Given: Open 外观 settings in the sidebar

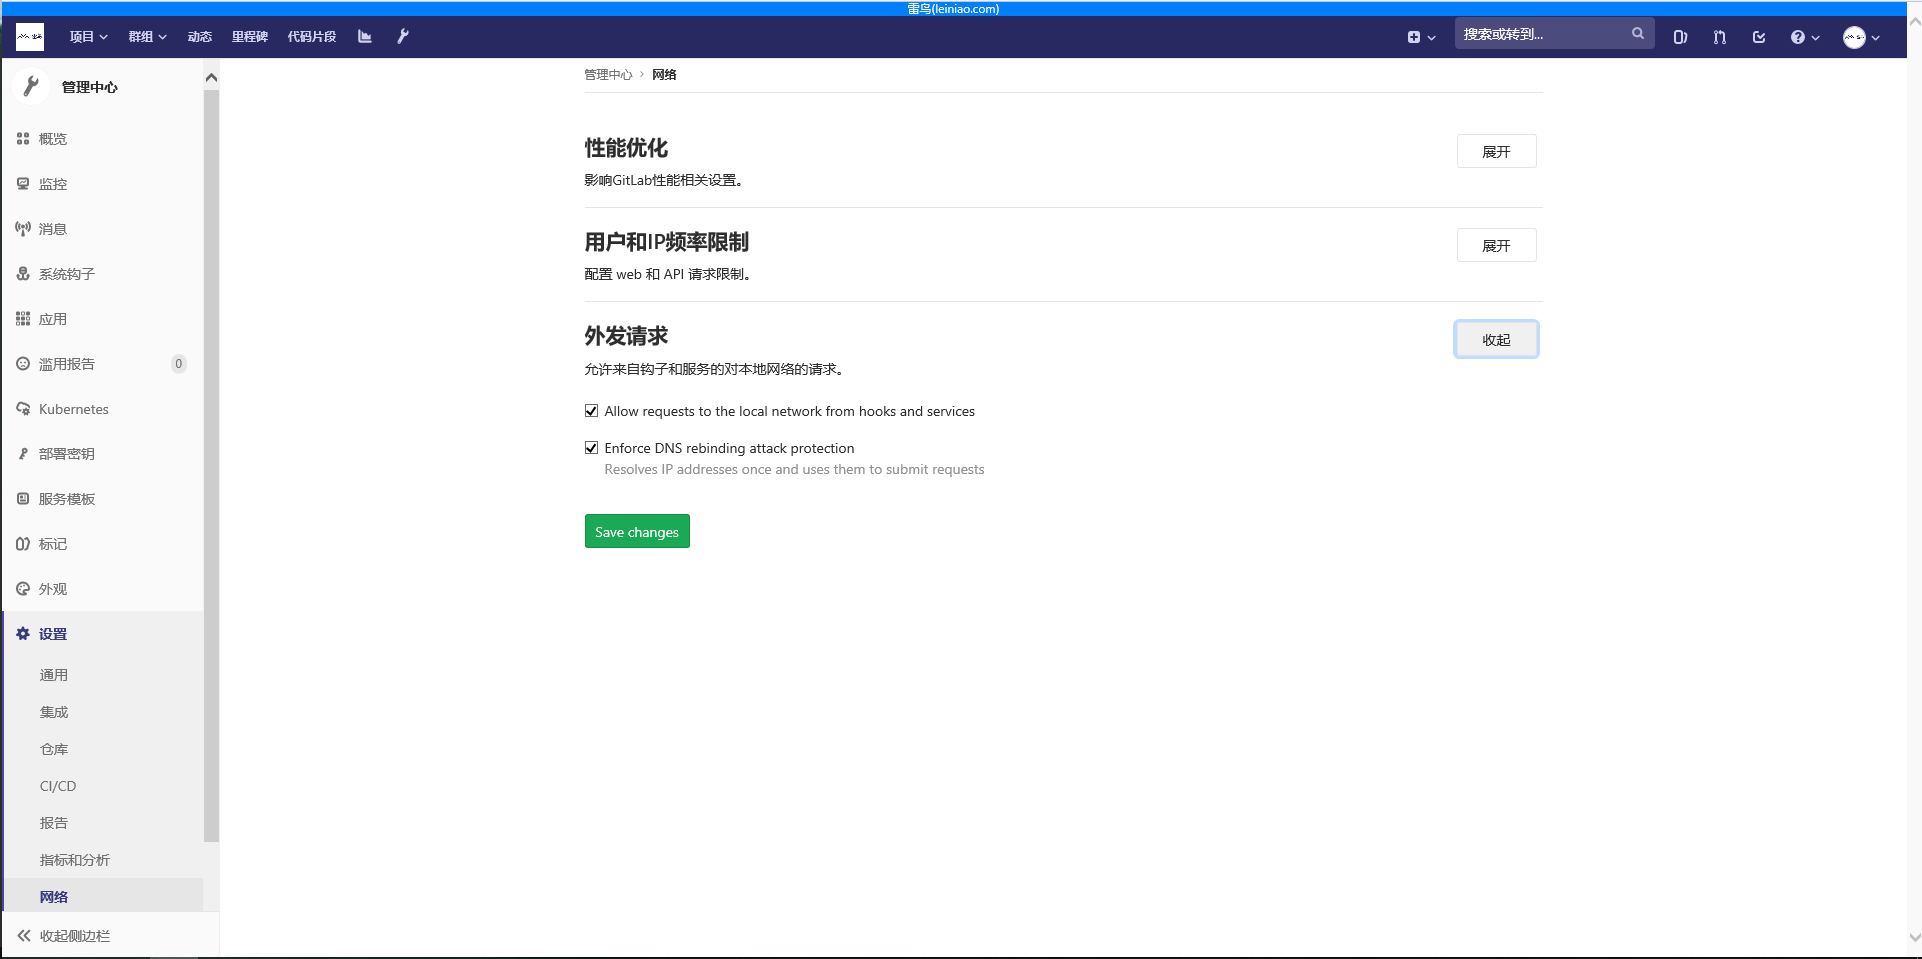Looking at the screenshot, I should [53, 589].
